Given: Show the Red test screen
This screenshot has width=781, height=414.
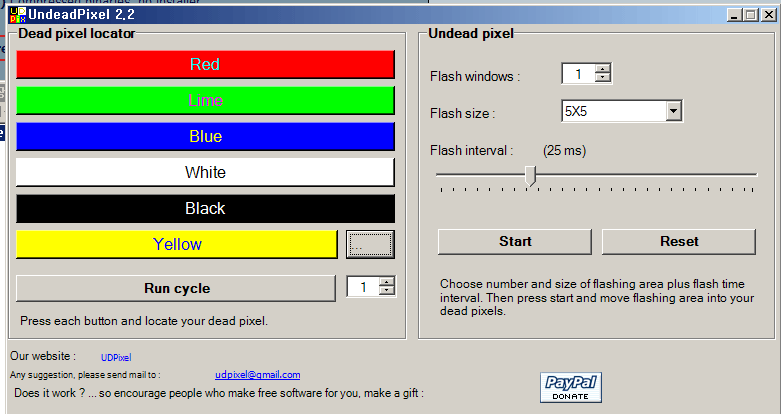Looking at the screenshot, I should [205, 64].
